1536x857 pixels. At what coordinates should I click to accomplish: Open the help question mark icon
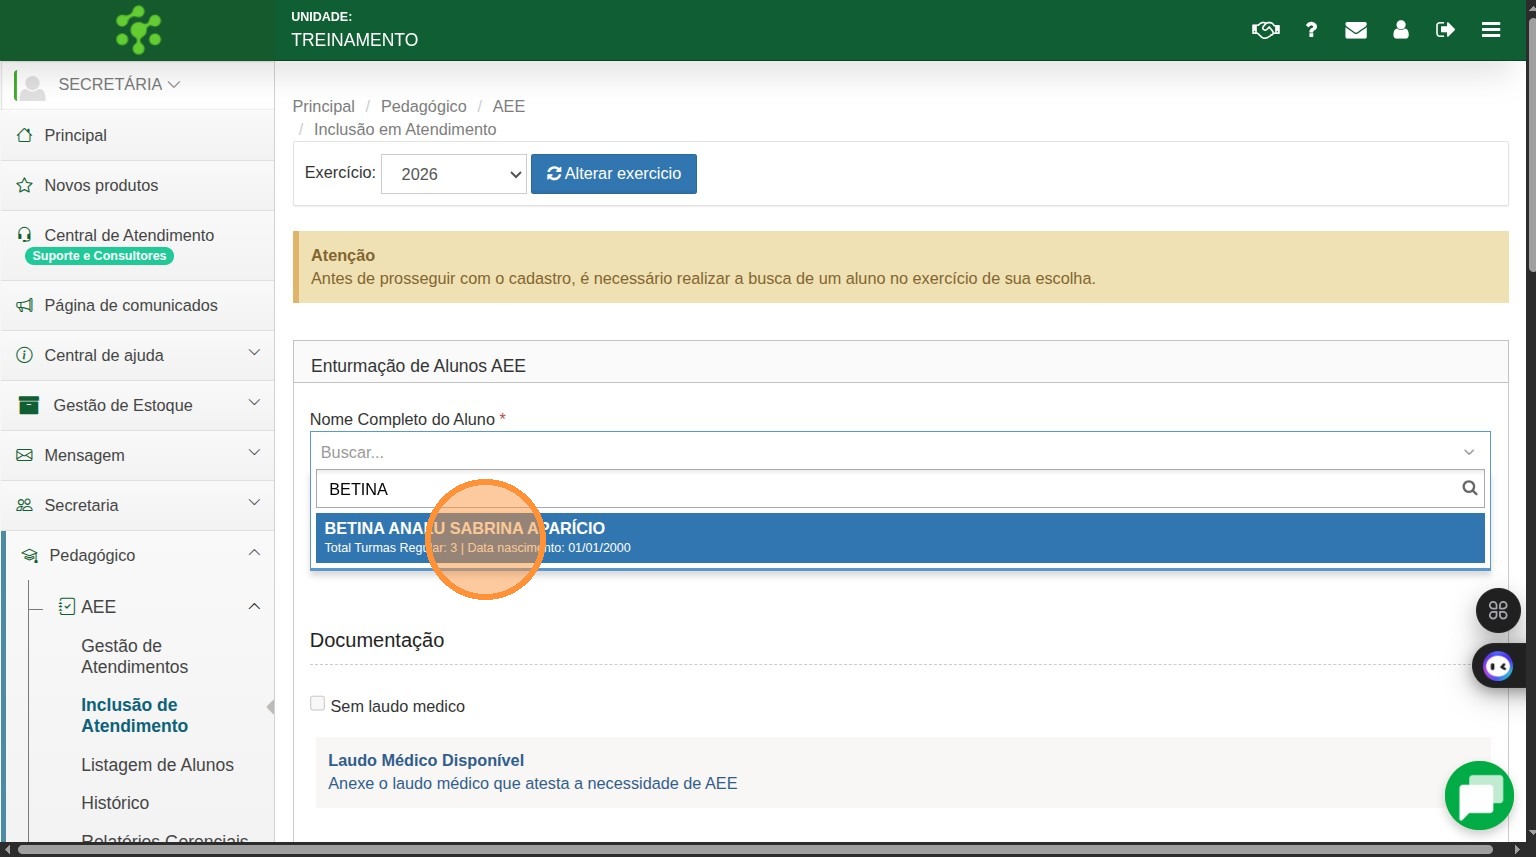[1311, 30]
